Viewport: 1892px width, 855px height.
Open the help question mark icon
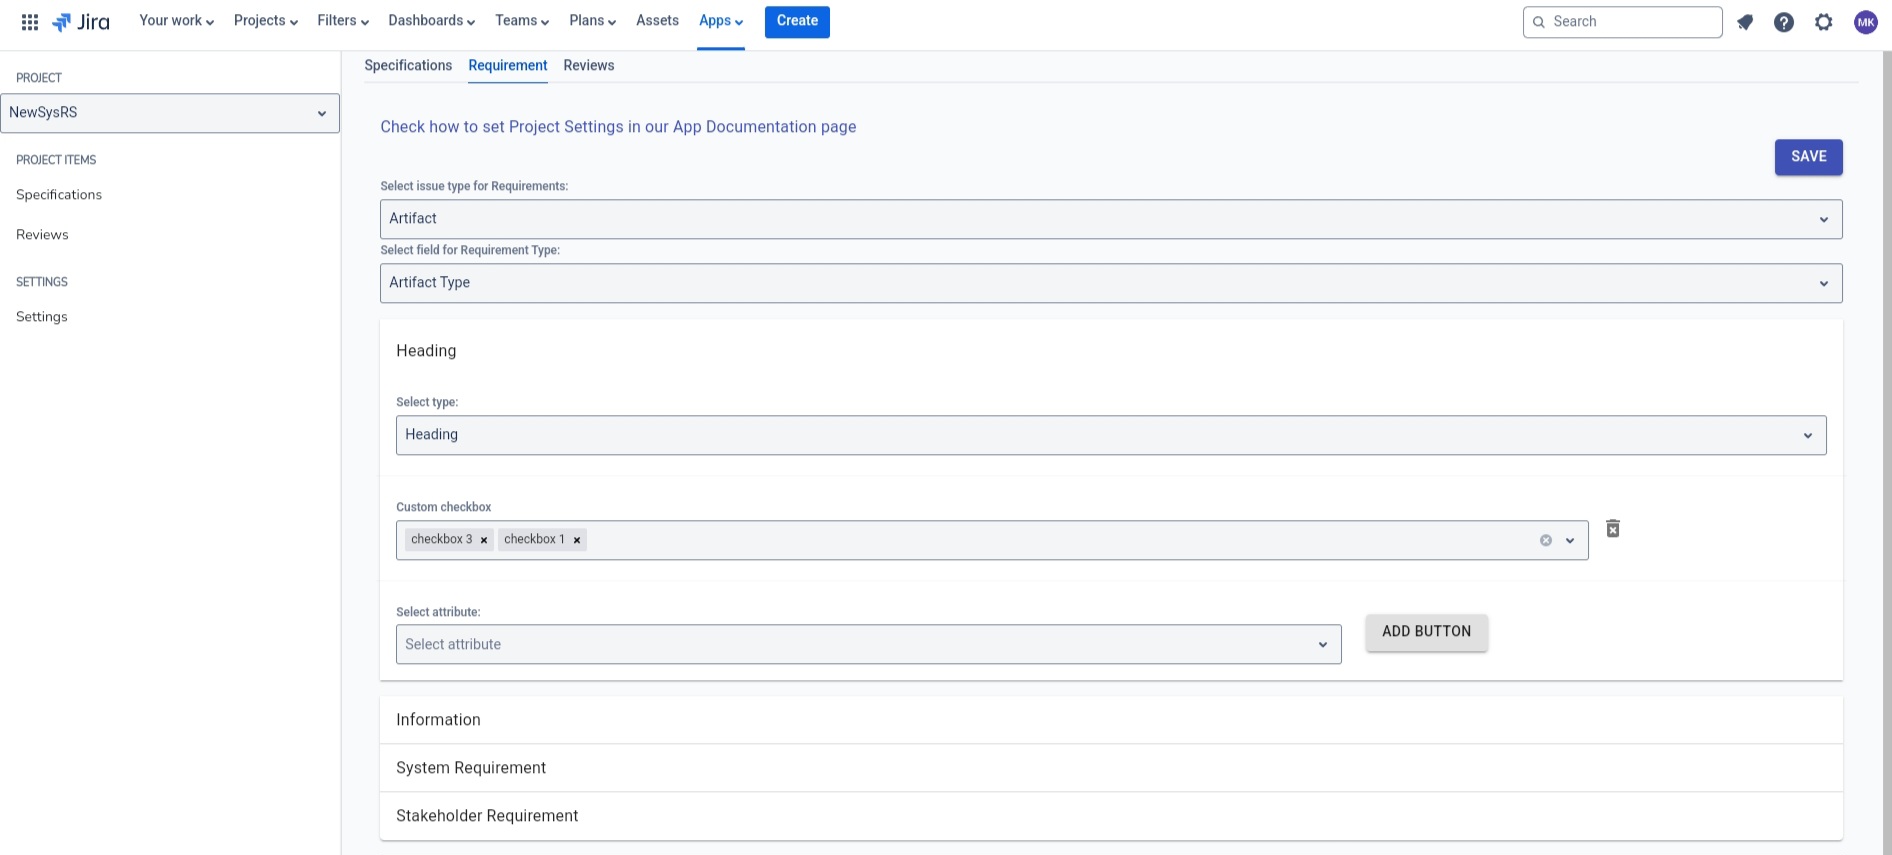tap(1784, 22)
